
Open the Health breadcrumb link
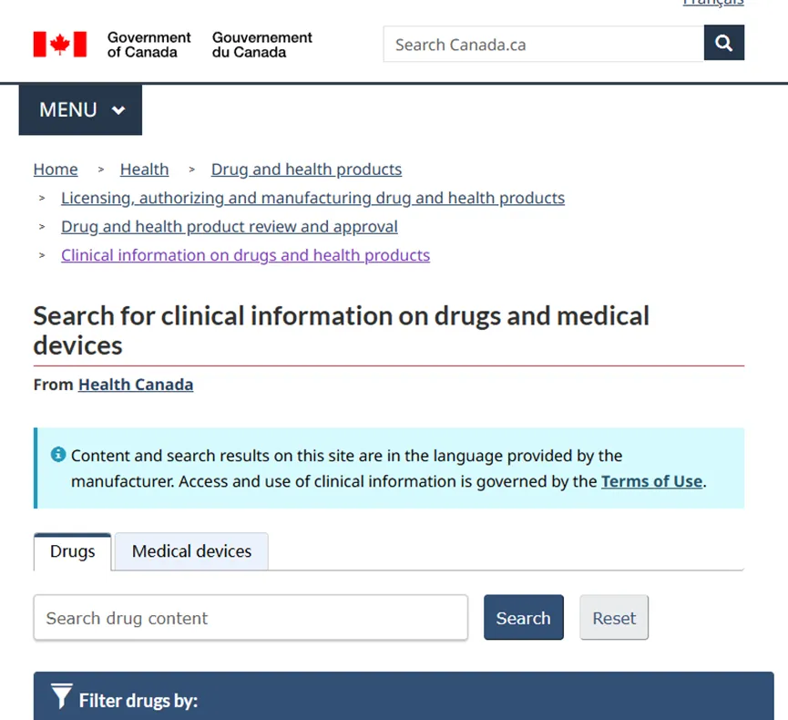tap(144, 169)
